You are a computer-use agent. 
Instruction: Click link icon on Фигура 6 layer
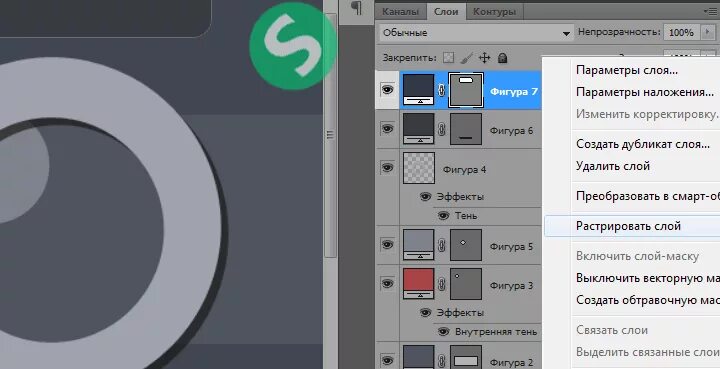coord(441,130)
